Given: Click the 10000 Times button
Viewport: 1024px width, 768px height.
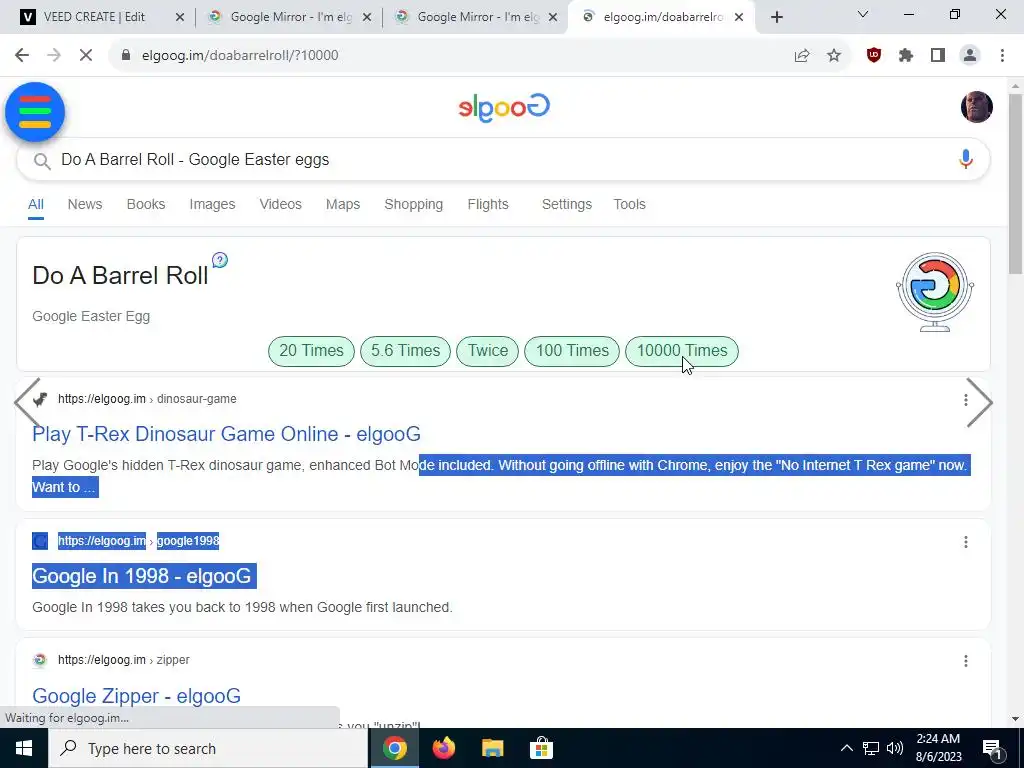Looking at the screenshot, I should click(x=682, y=351).
